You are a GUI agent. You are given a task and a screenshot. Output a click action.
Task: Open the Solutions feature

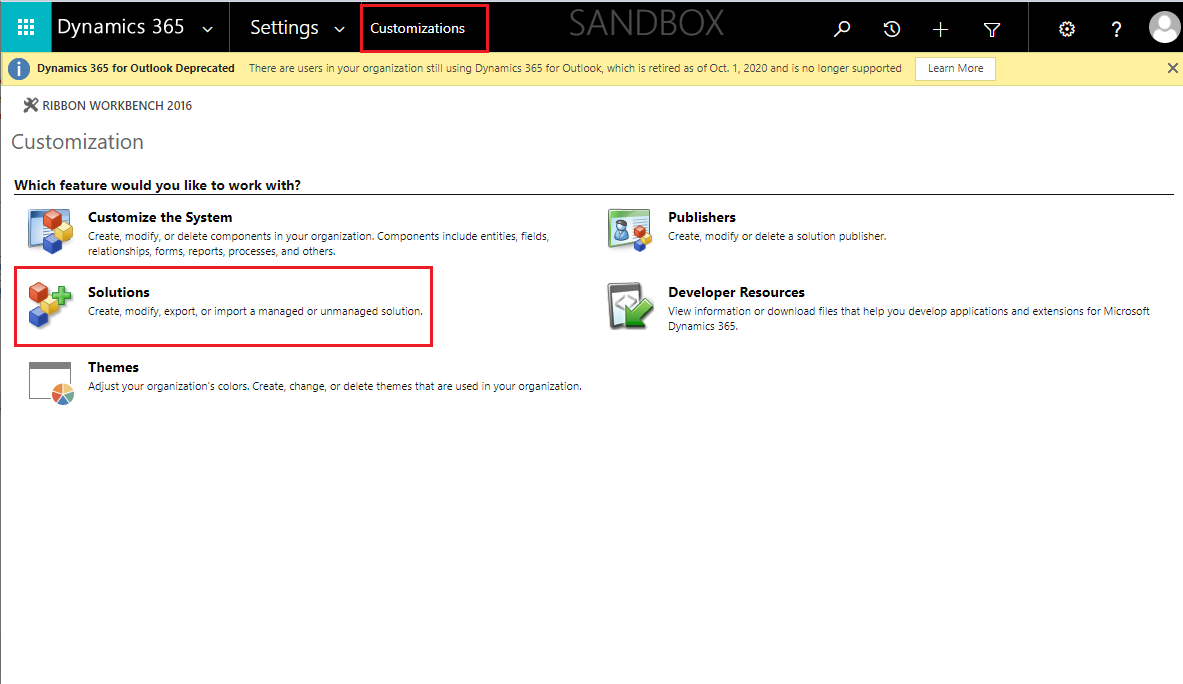tap(118, 292)
